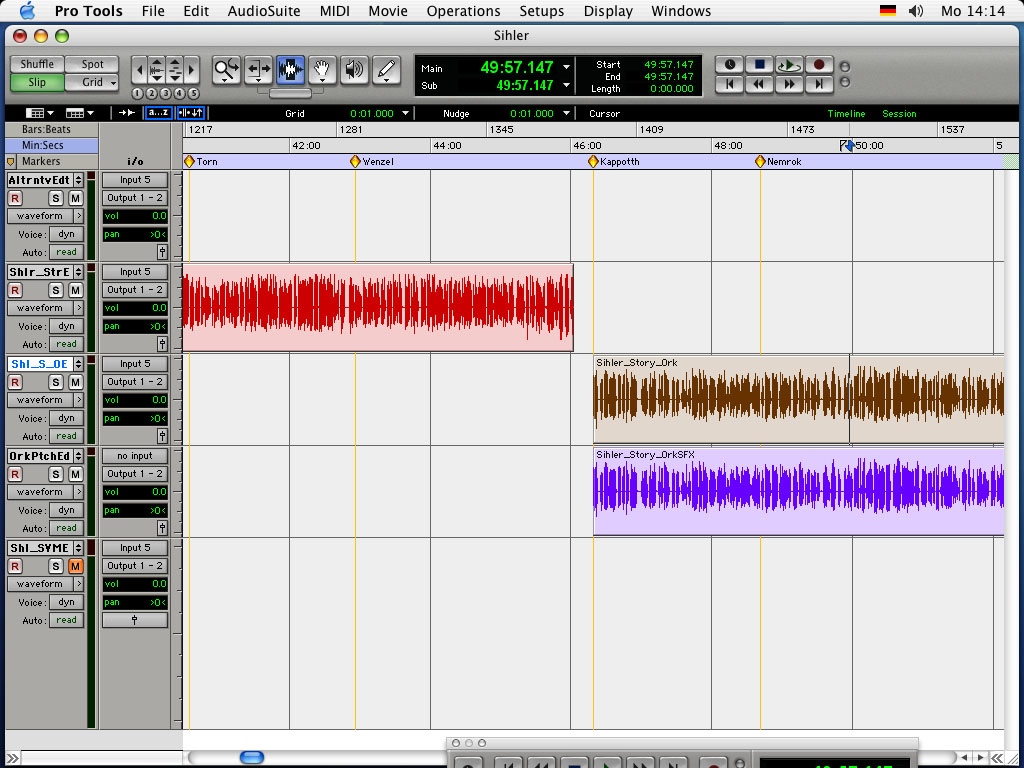This screenshot has height=768, width=1024.
Task: Open the Operations menu
Action: pyautogui.click(x=463, y=11)
